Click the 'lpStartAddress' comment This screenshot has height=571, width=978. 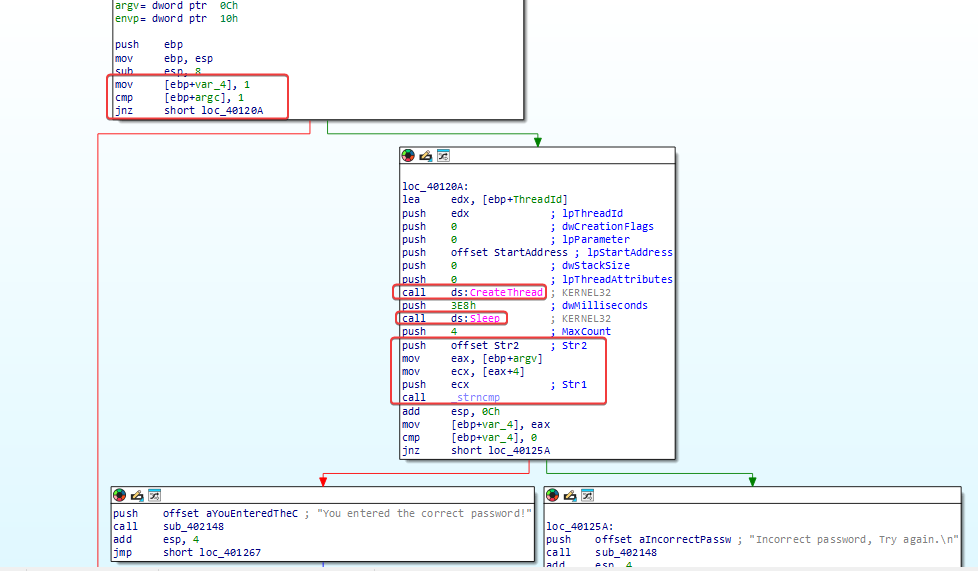(x=630, y=252)
